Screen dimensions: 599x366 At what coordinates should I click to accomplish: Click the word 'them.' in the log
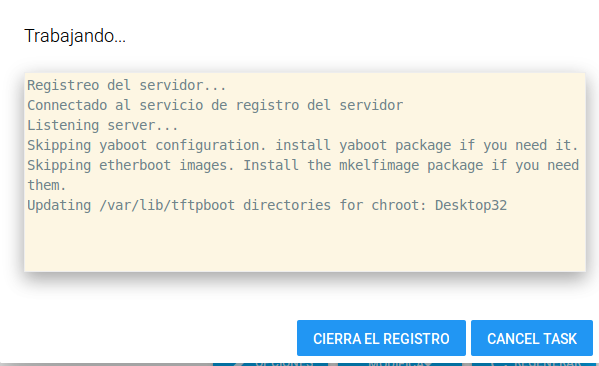click(x=47, y=185)
